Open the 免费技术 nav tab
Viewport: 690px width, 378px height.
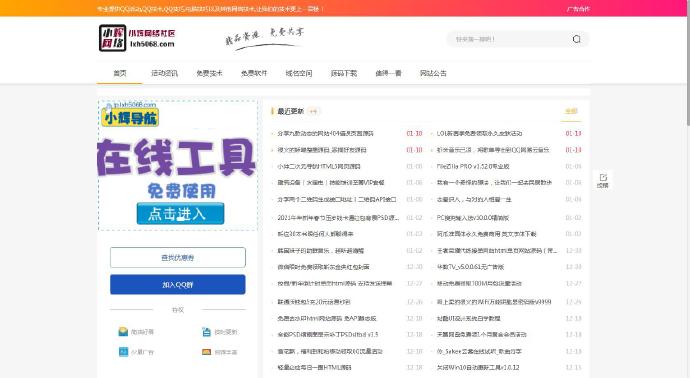209,73
